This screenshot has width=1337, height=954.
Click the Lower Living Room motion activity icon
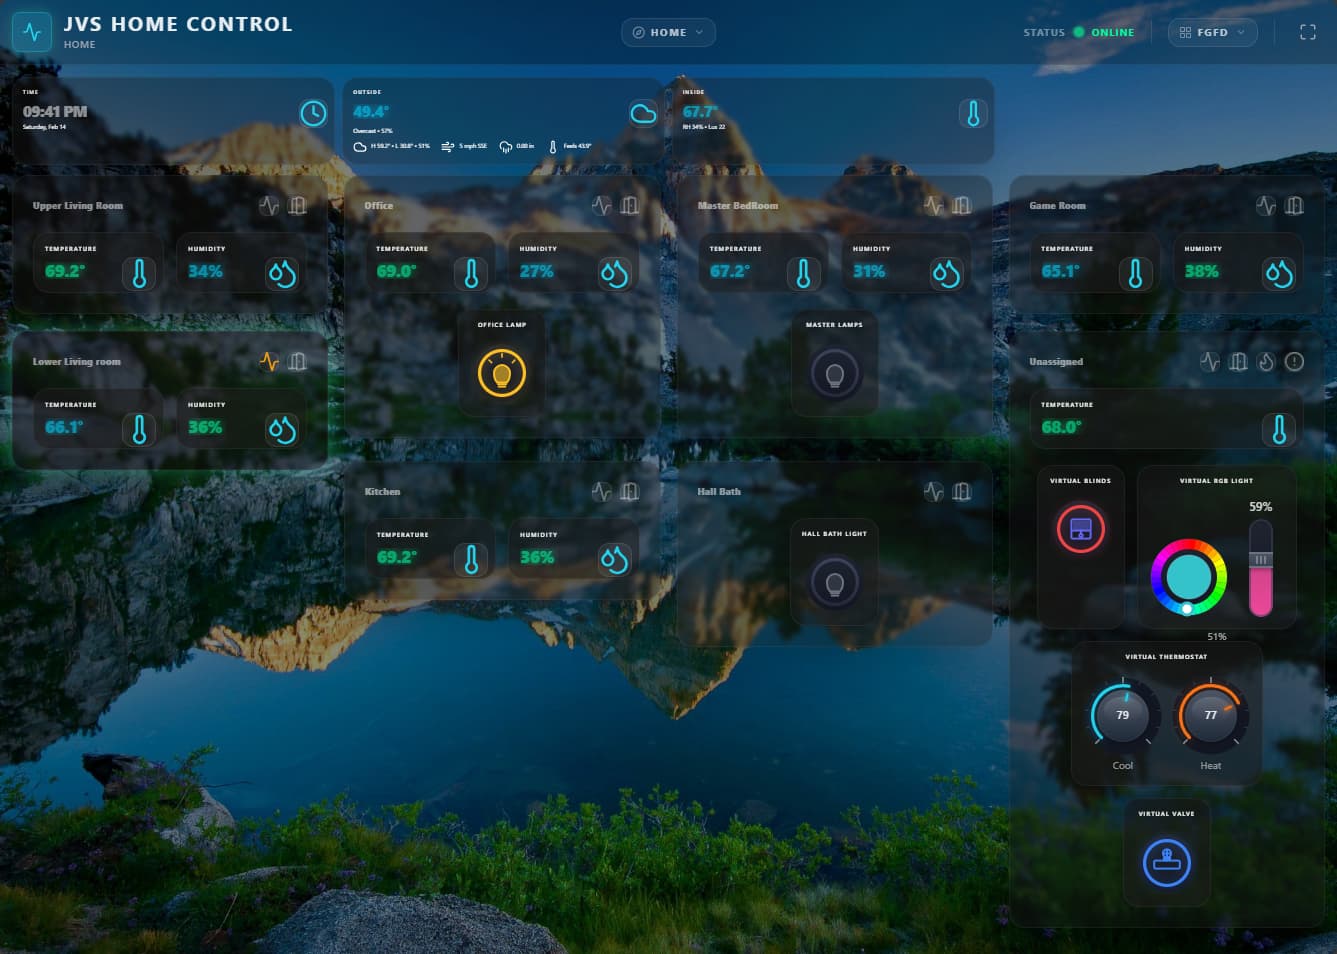269,362
